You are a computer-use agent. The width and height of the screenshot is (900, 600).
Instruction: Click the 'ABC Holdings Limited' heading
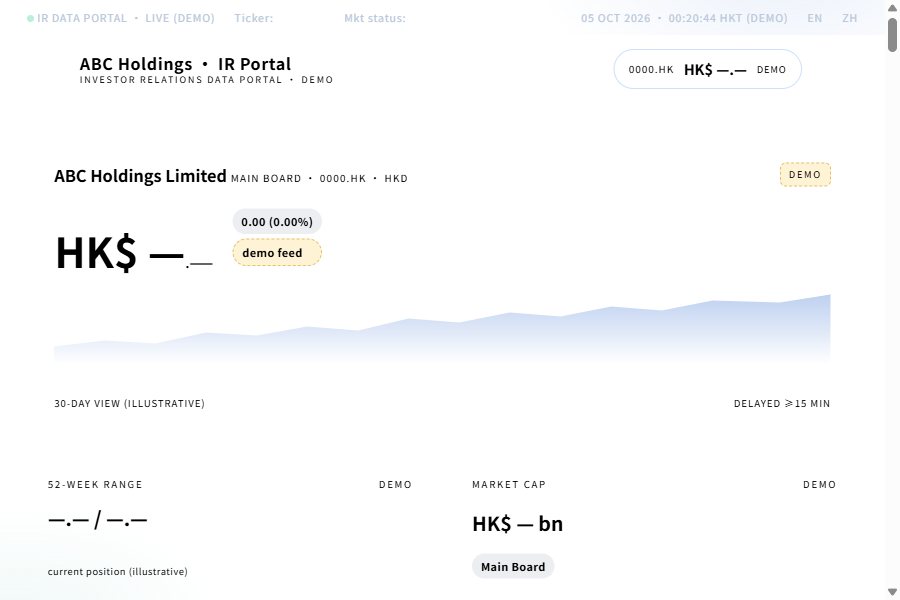click(140, 176)
